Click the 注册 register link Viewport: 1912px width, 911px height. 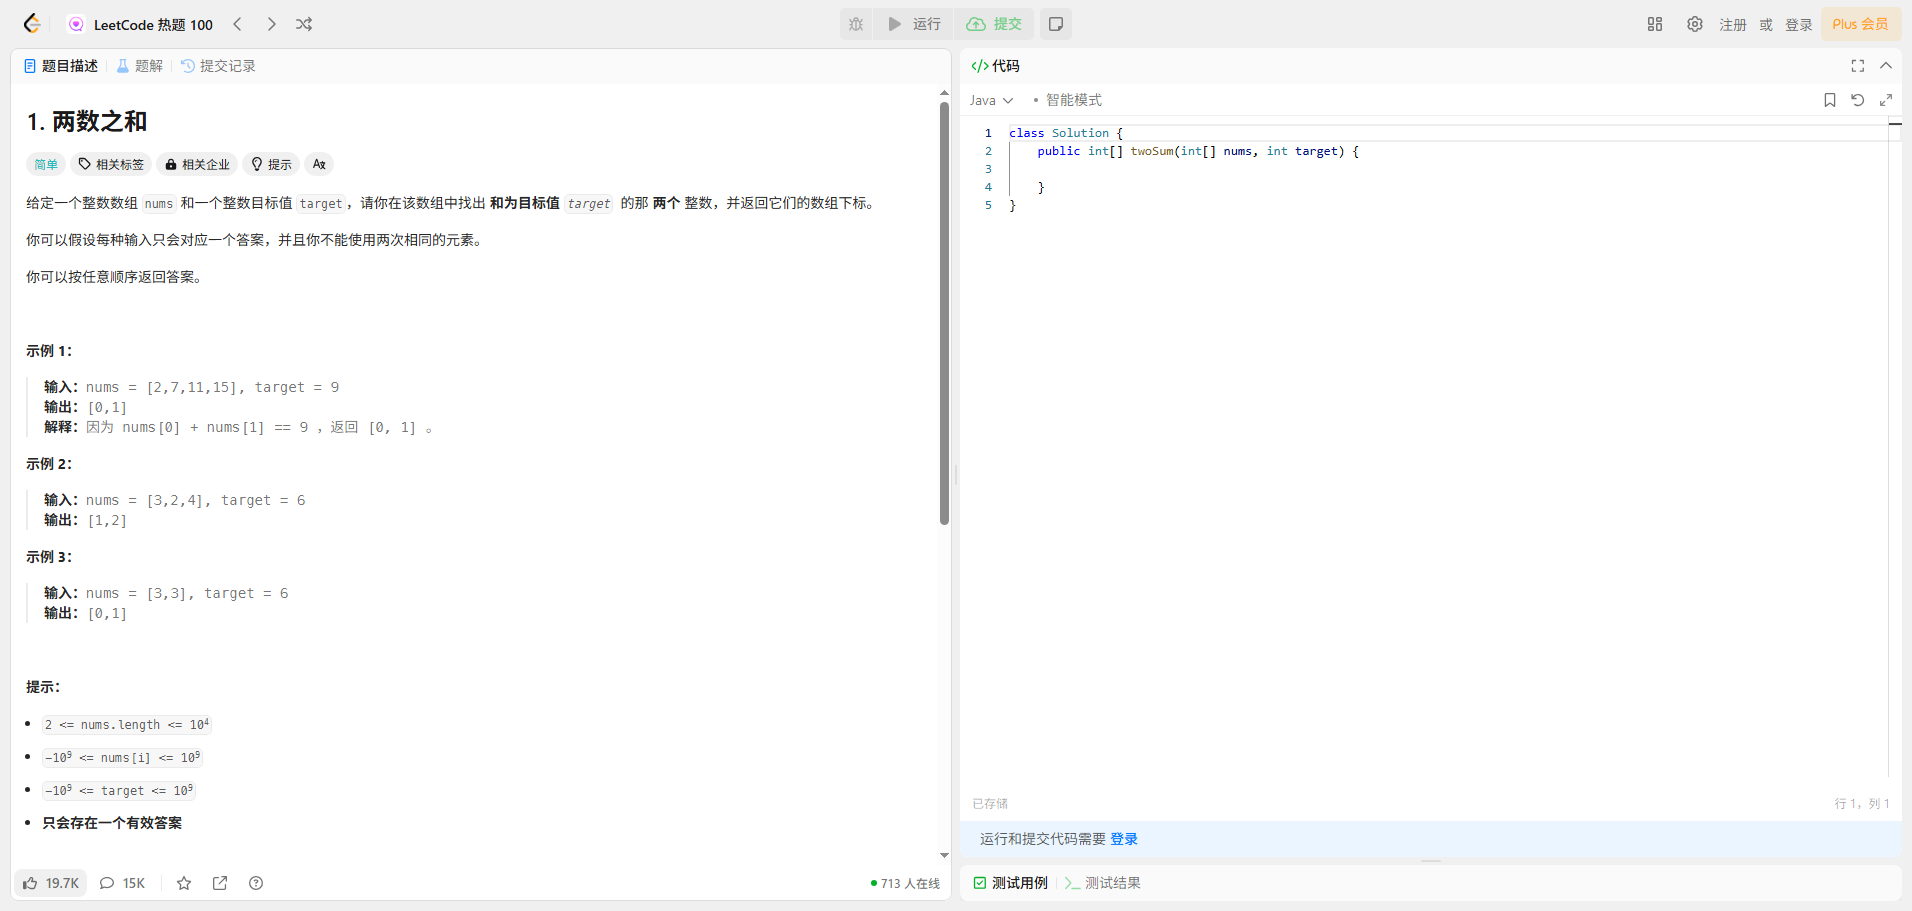pos(1733,24)
